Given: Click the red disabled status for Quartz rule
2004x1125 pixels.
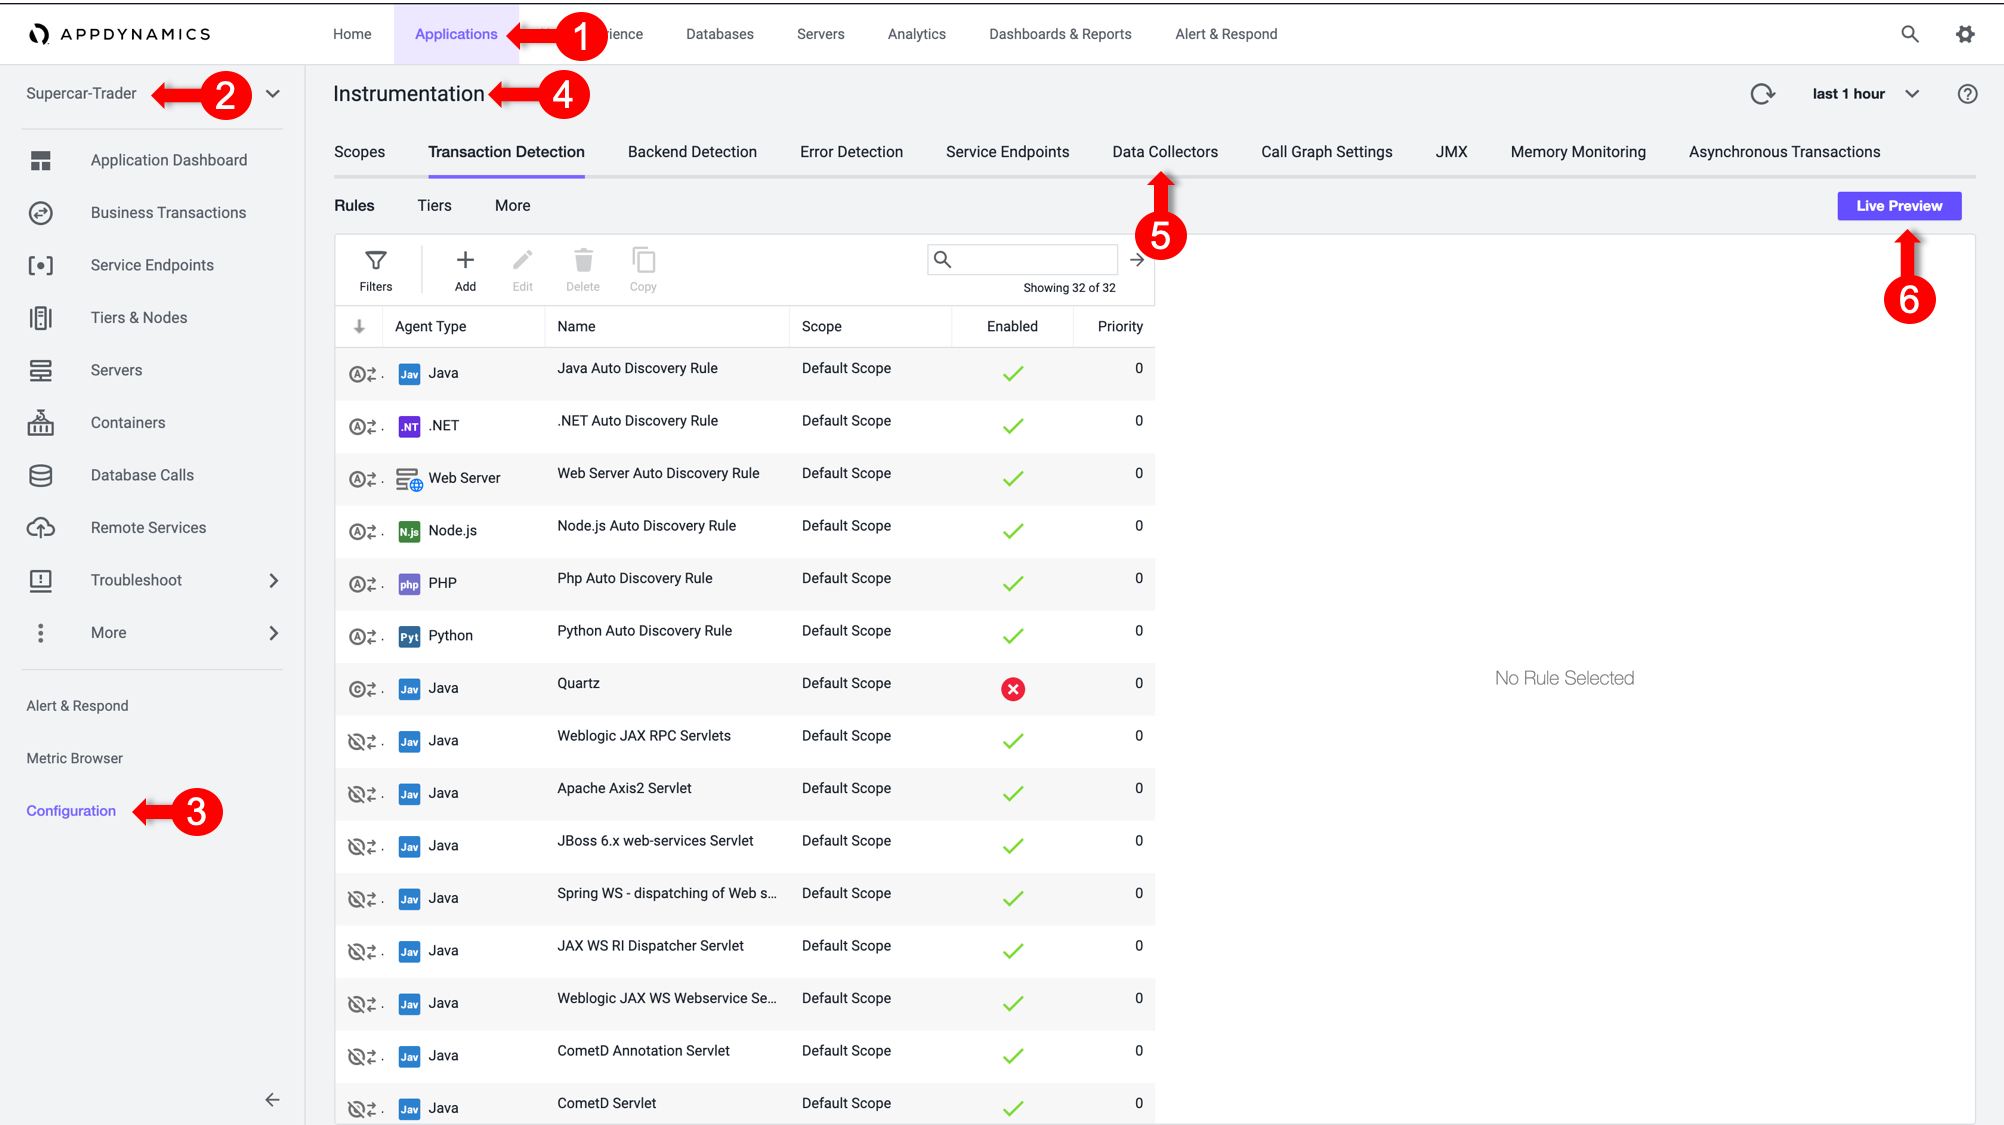Looking at the screenshot, I should (1013, 689).
